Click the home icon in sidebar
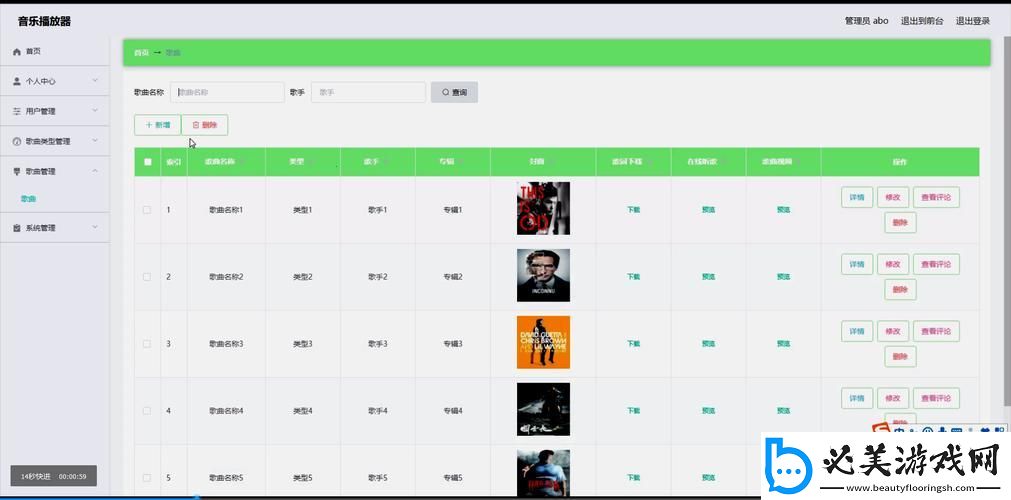 click(x=17, y=51)
